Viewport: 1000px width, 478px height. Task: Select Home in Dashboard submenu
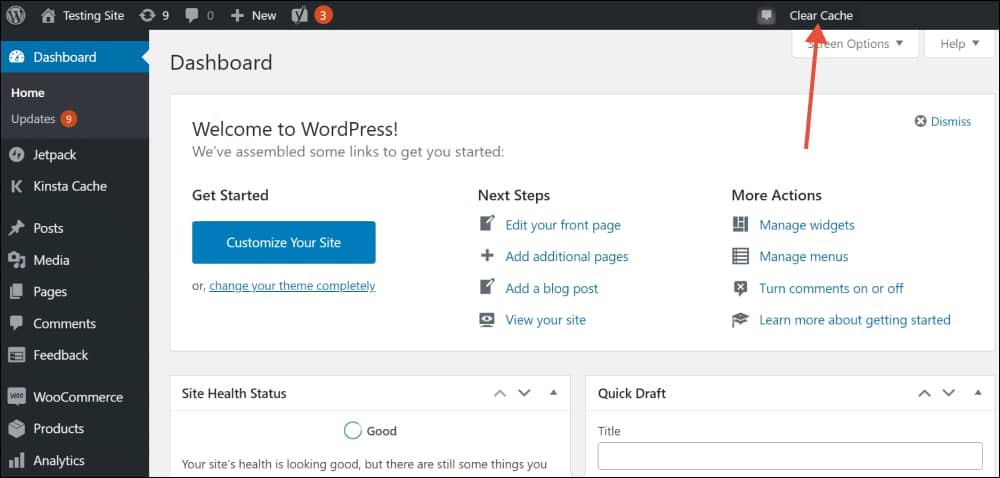(x=27, y=93)
